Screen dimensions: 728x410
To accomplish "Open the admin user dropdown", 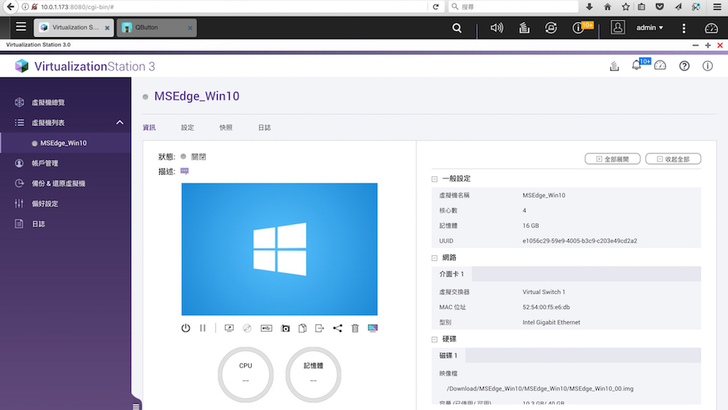I will click(x=649, y=28).
